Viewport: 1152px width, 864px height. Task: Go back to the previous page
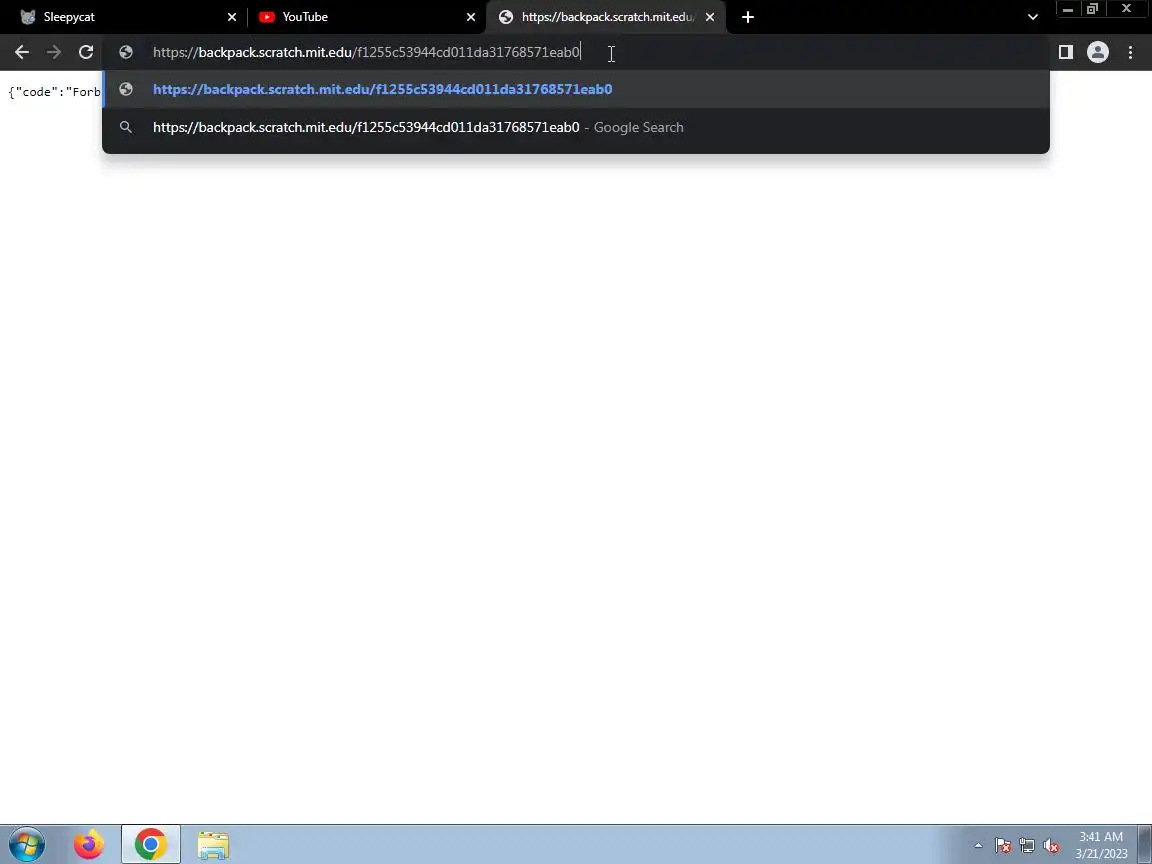(22, 52)
